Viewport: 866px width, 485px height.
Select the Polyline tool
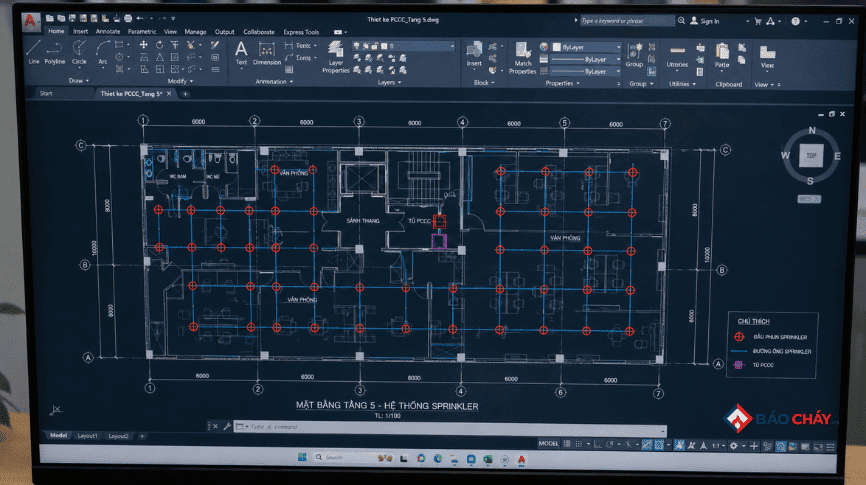point(55,52)
